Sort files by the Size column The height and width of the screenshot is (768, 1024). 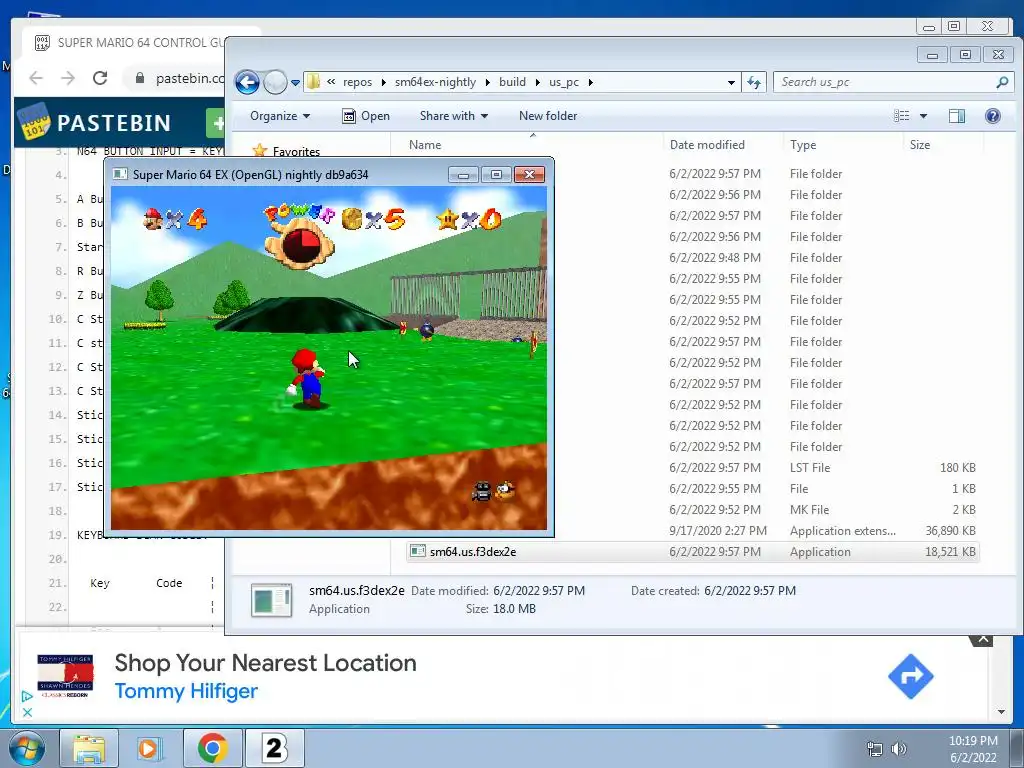(x=920, y=145)
